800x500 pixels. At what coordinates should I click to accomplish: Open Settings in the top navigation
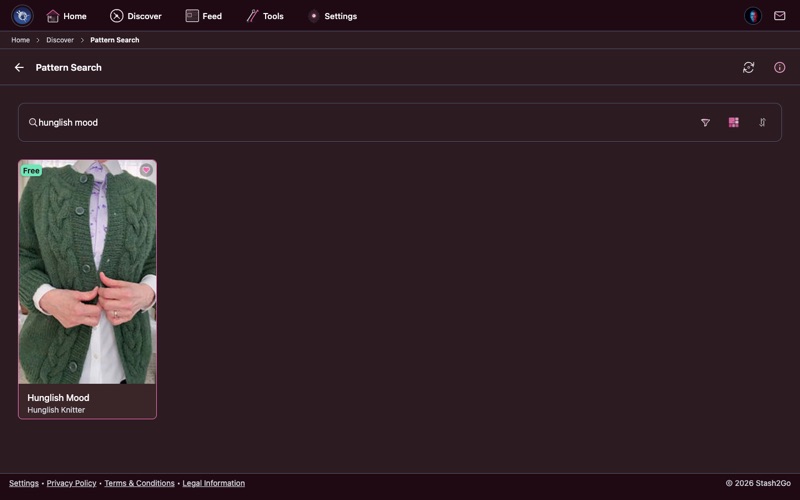click(332, 16)
